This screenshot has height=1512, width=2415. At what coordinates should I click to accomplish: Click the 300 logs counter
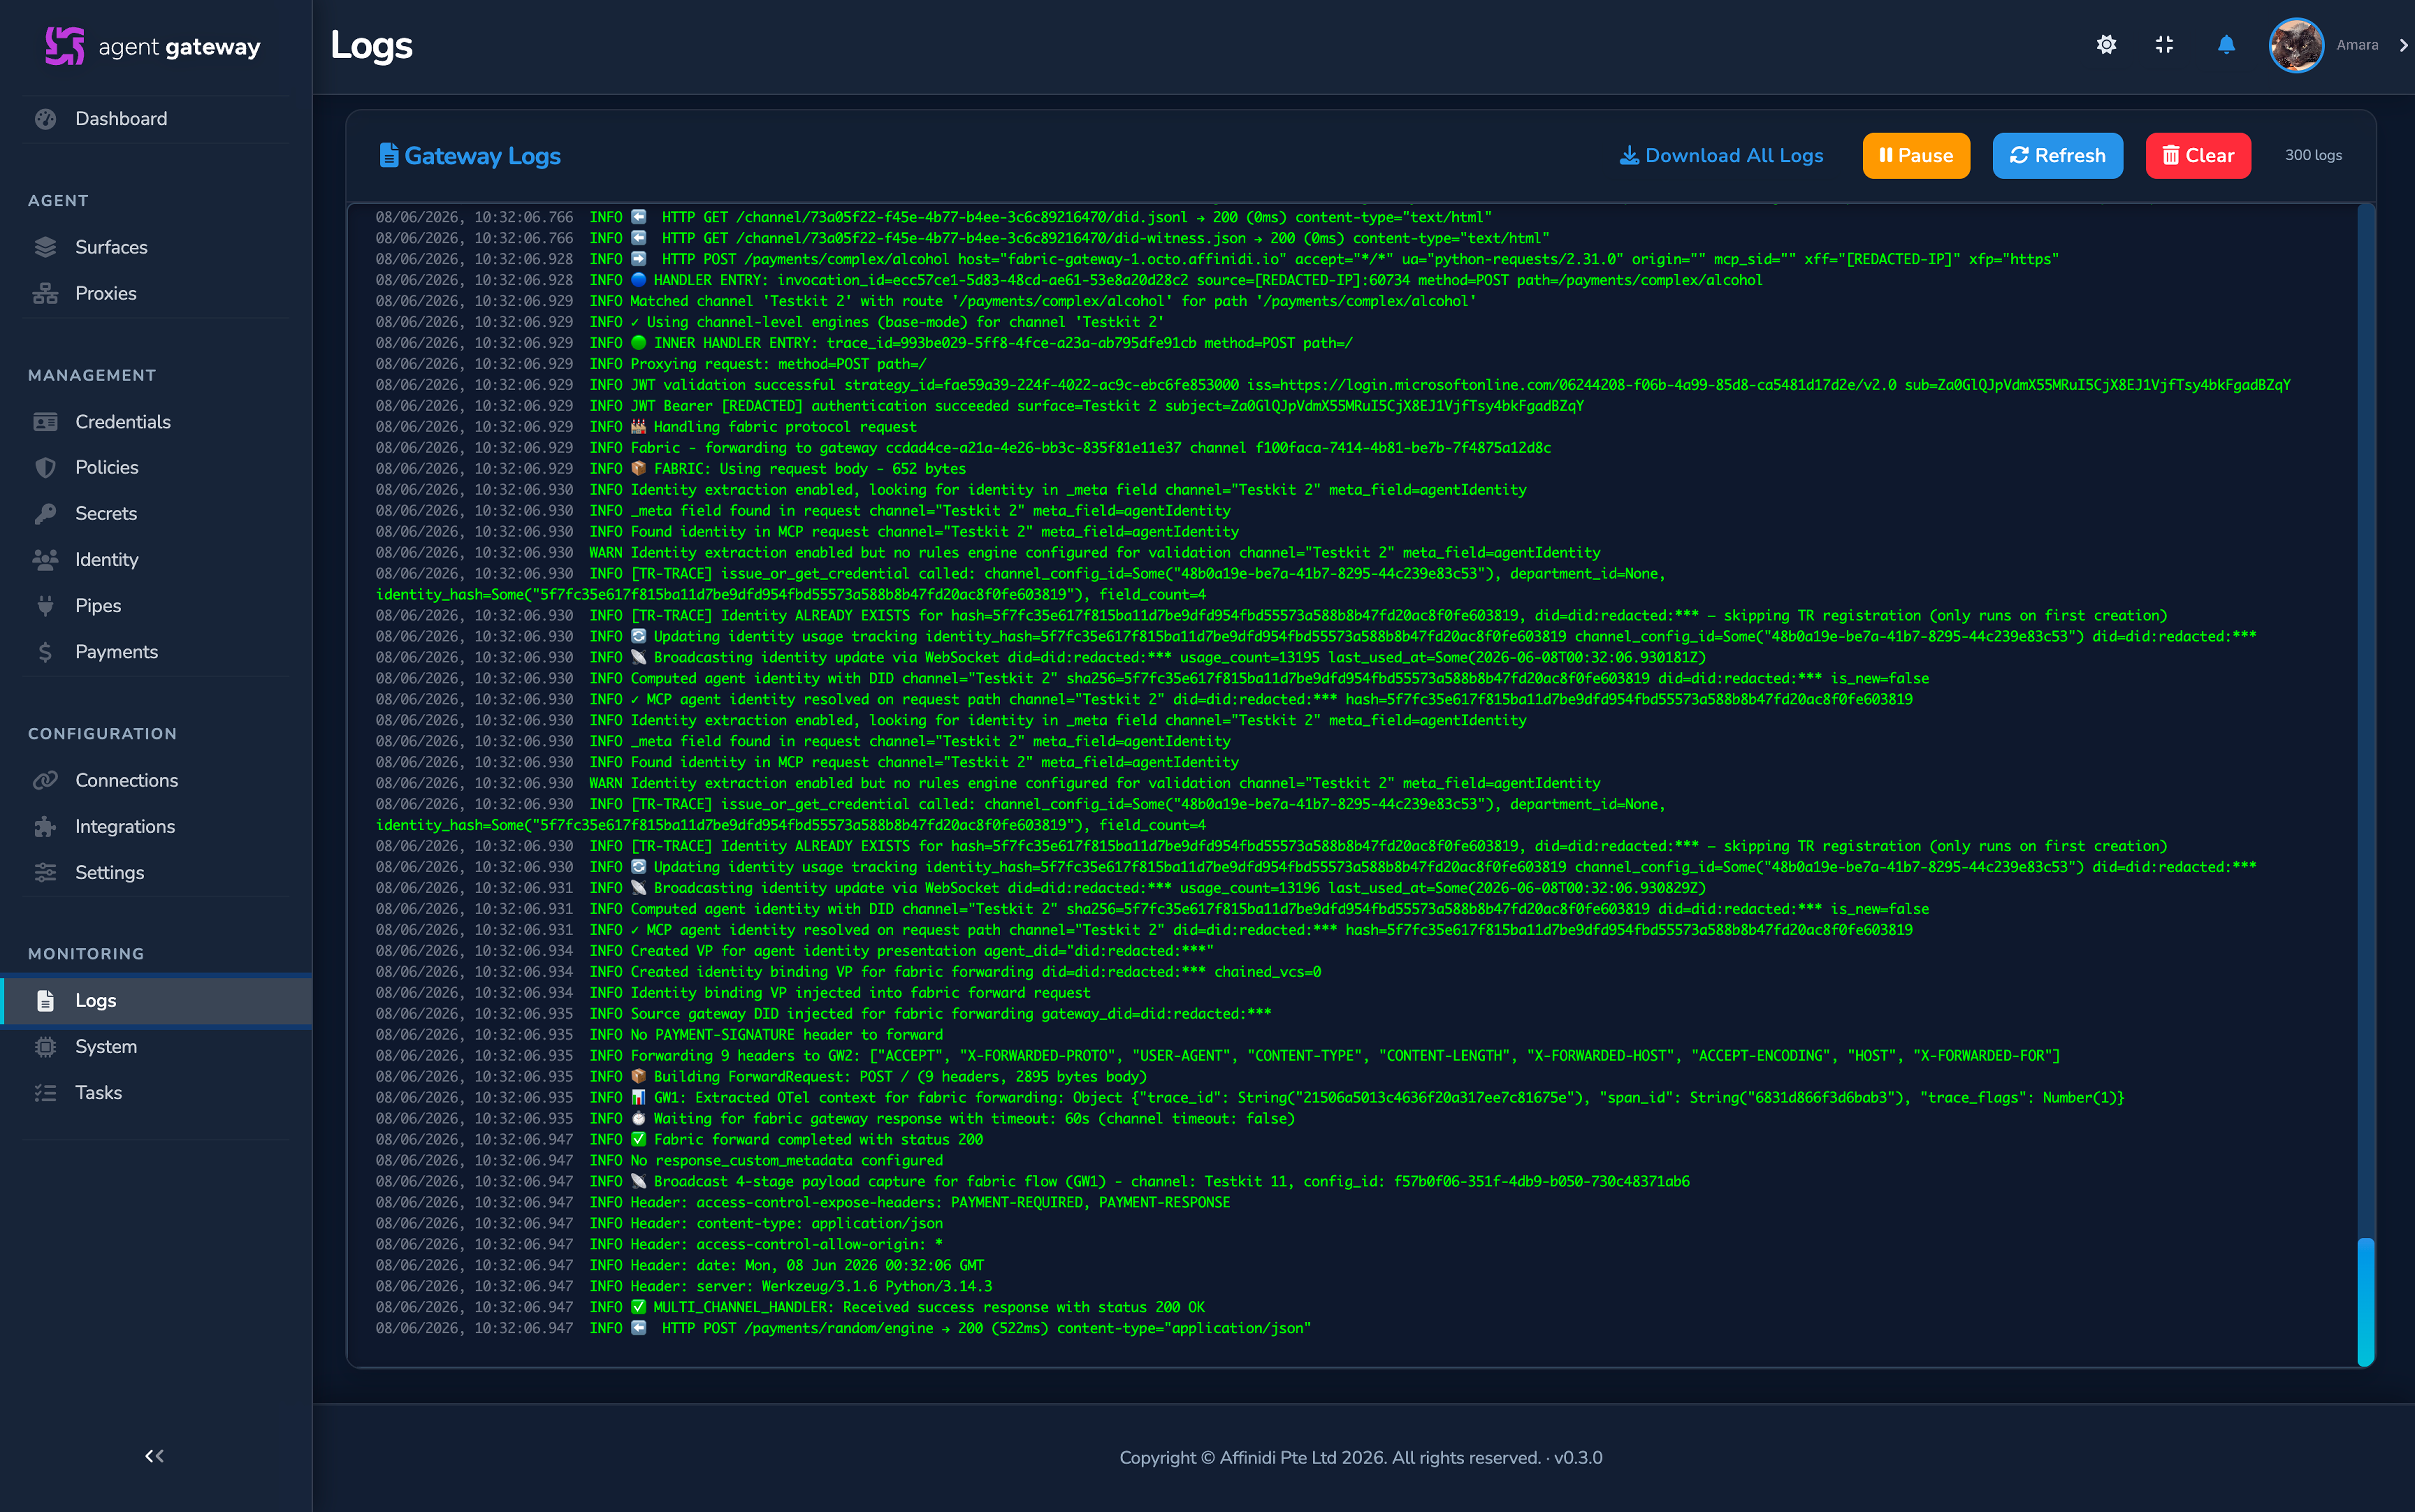tap(2313, 155)
